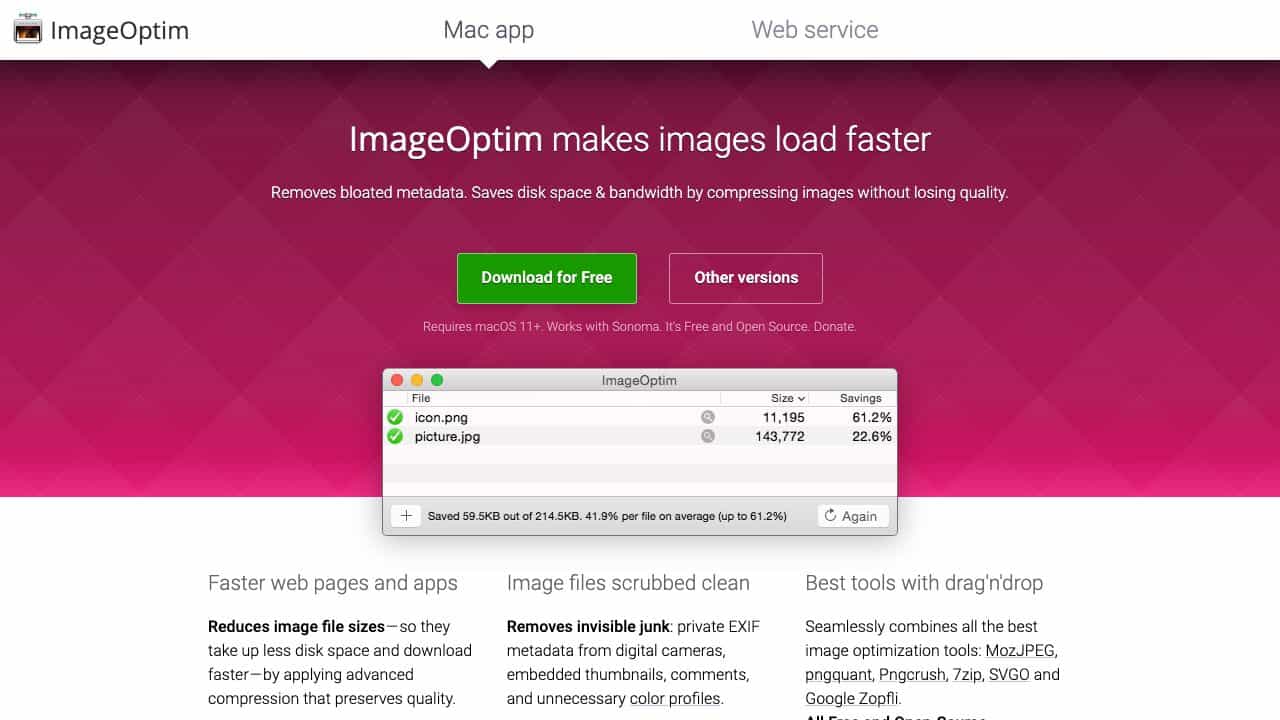Viewport: 1280px width, 720px height.
Task: Click the ImageOptim logo icon
Action: [x=27, y=30]
